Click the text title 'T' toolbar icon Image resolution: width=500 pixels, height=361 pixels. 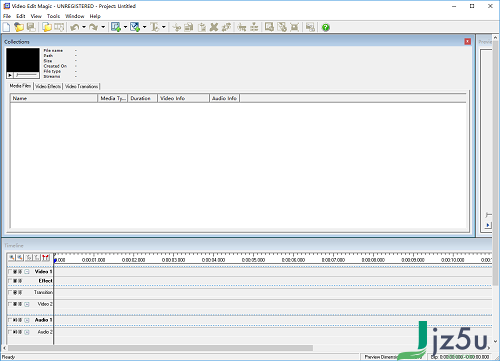point(155,27)
